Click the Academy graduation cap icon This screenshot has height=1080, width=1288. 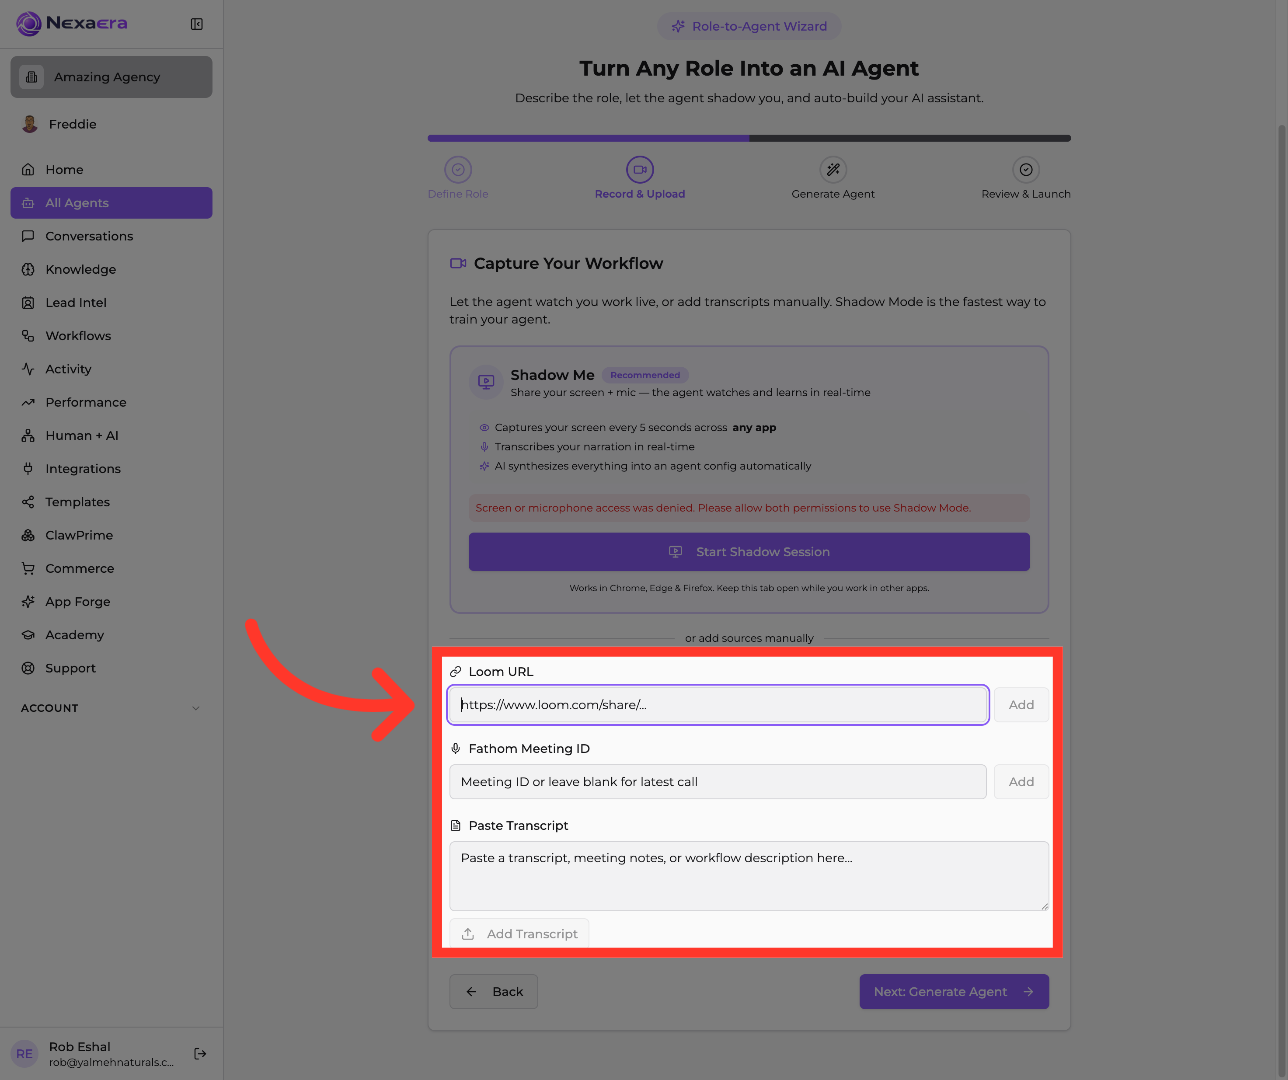(28, 635)
